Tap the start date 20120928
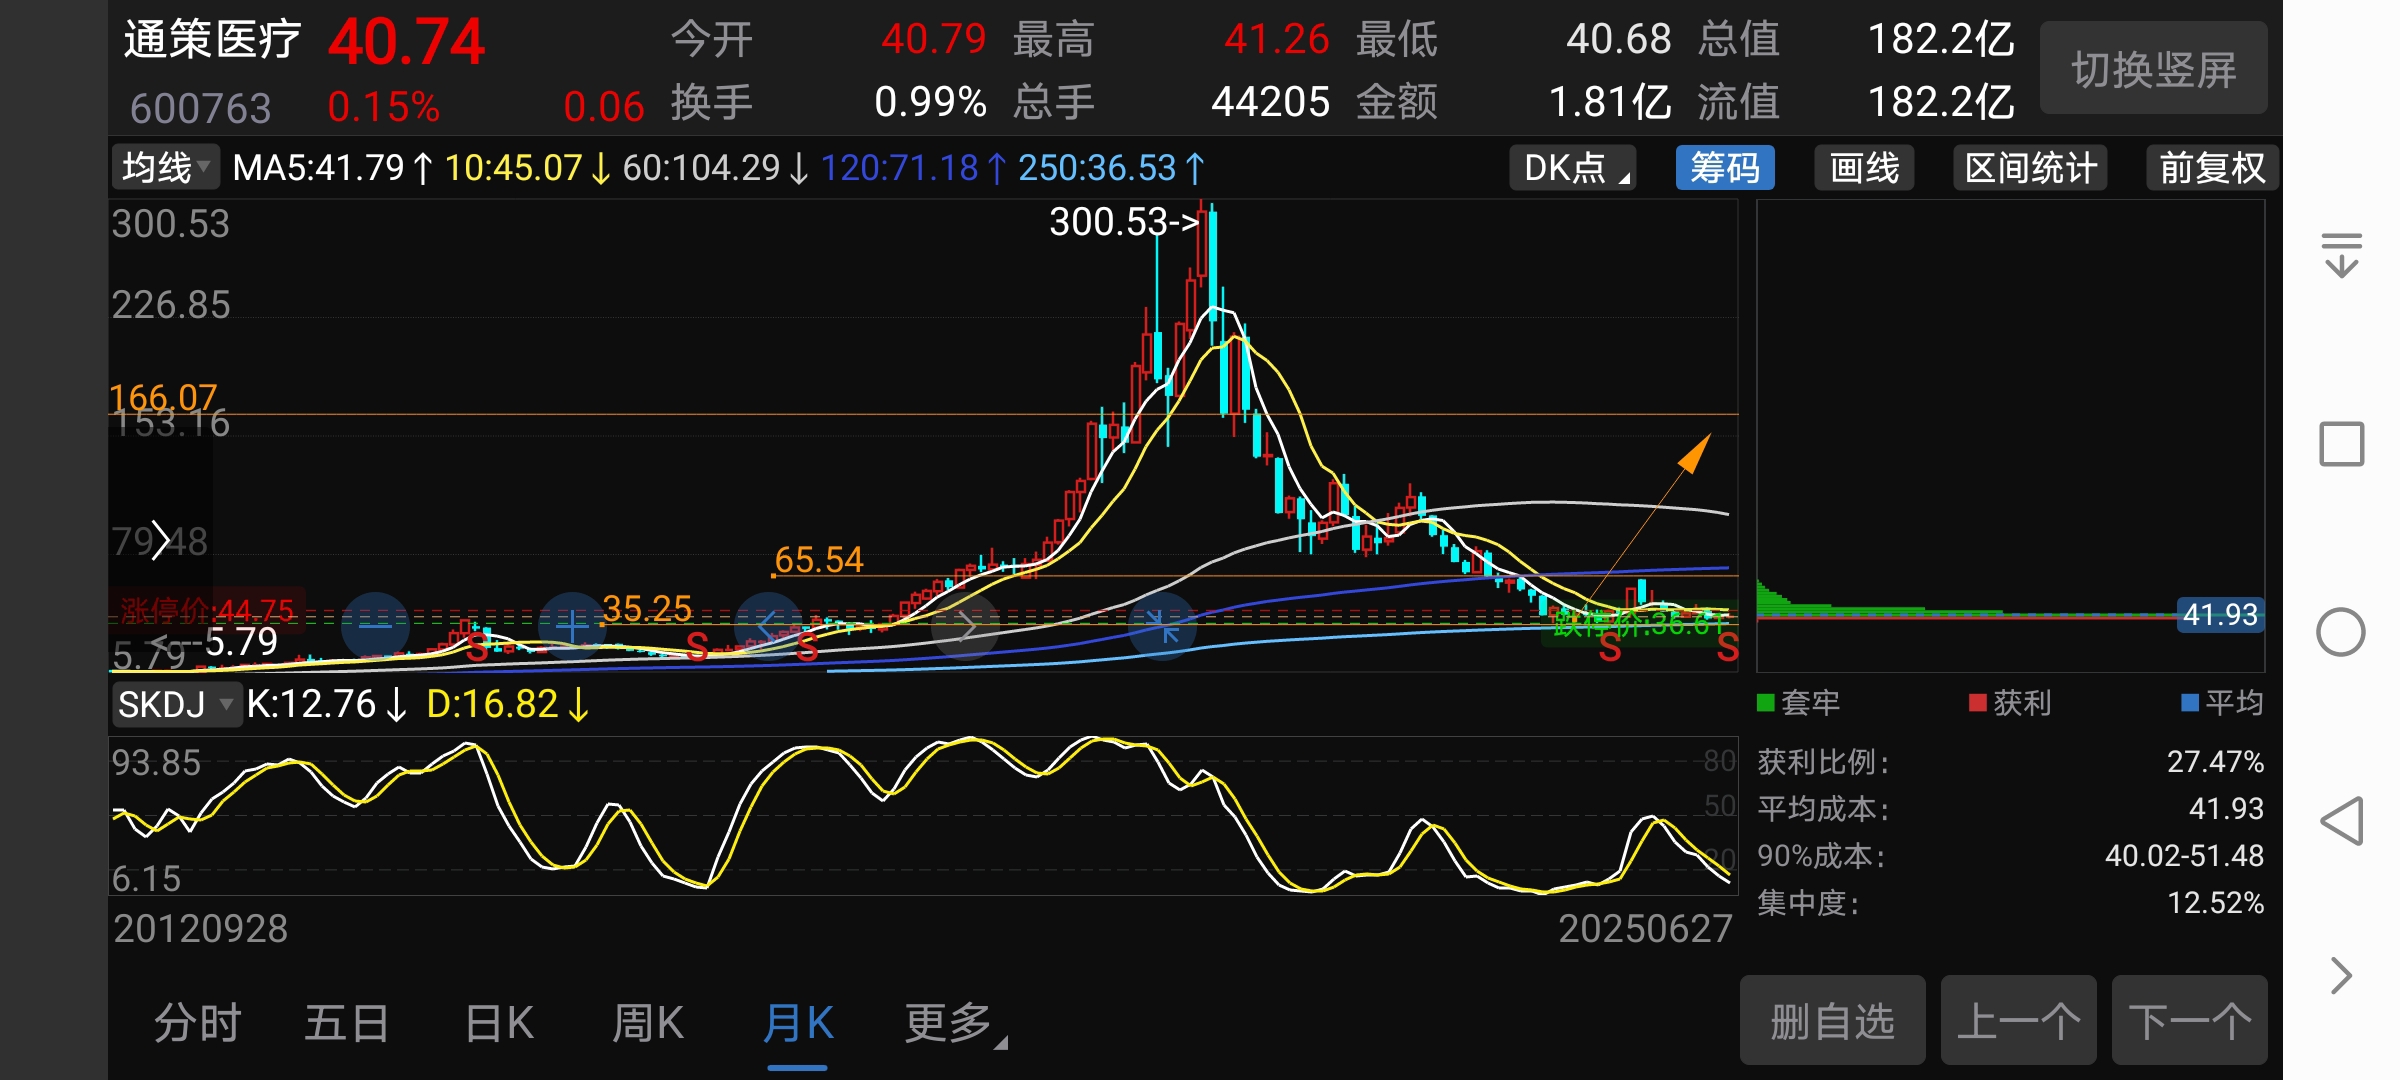 [200, 929]
